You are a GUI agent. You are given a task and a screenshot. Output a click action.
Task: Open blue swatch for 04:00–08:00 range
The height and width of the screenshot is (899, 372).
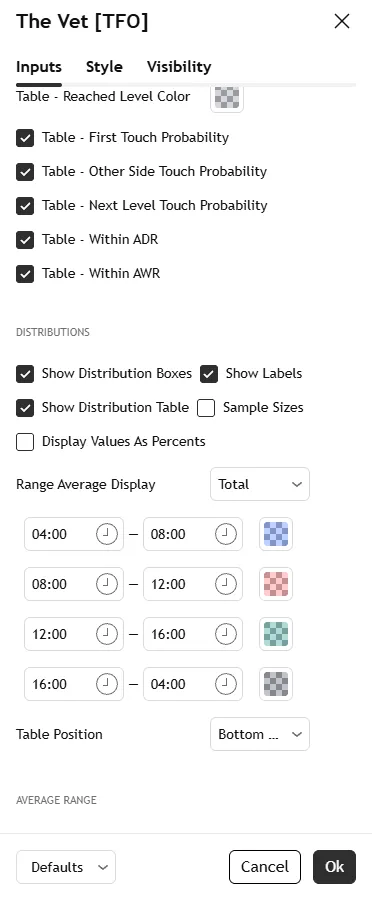[x=276, y=534]
